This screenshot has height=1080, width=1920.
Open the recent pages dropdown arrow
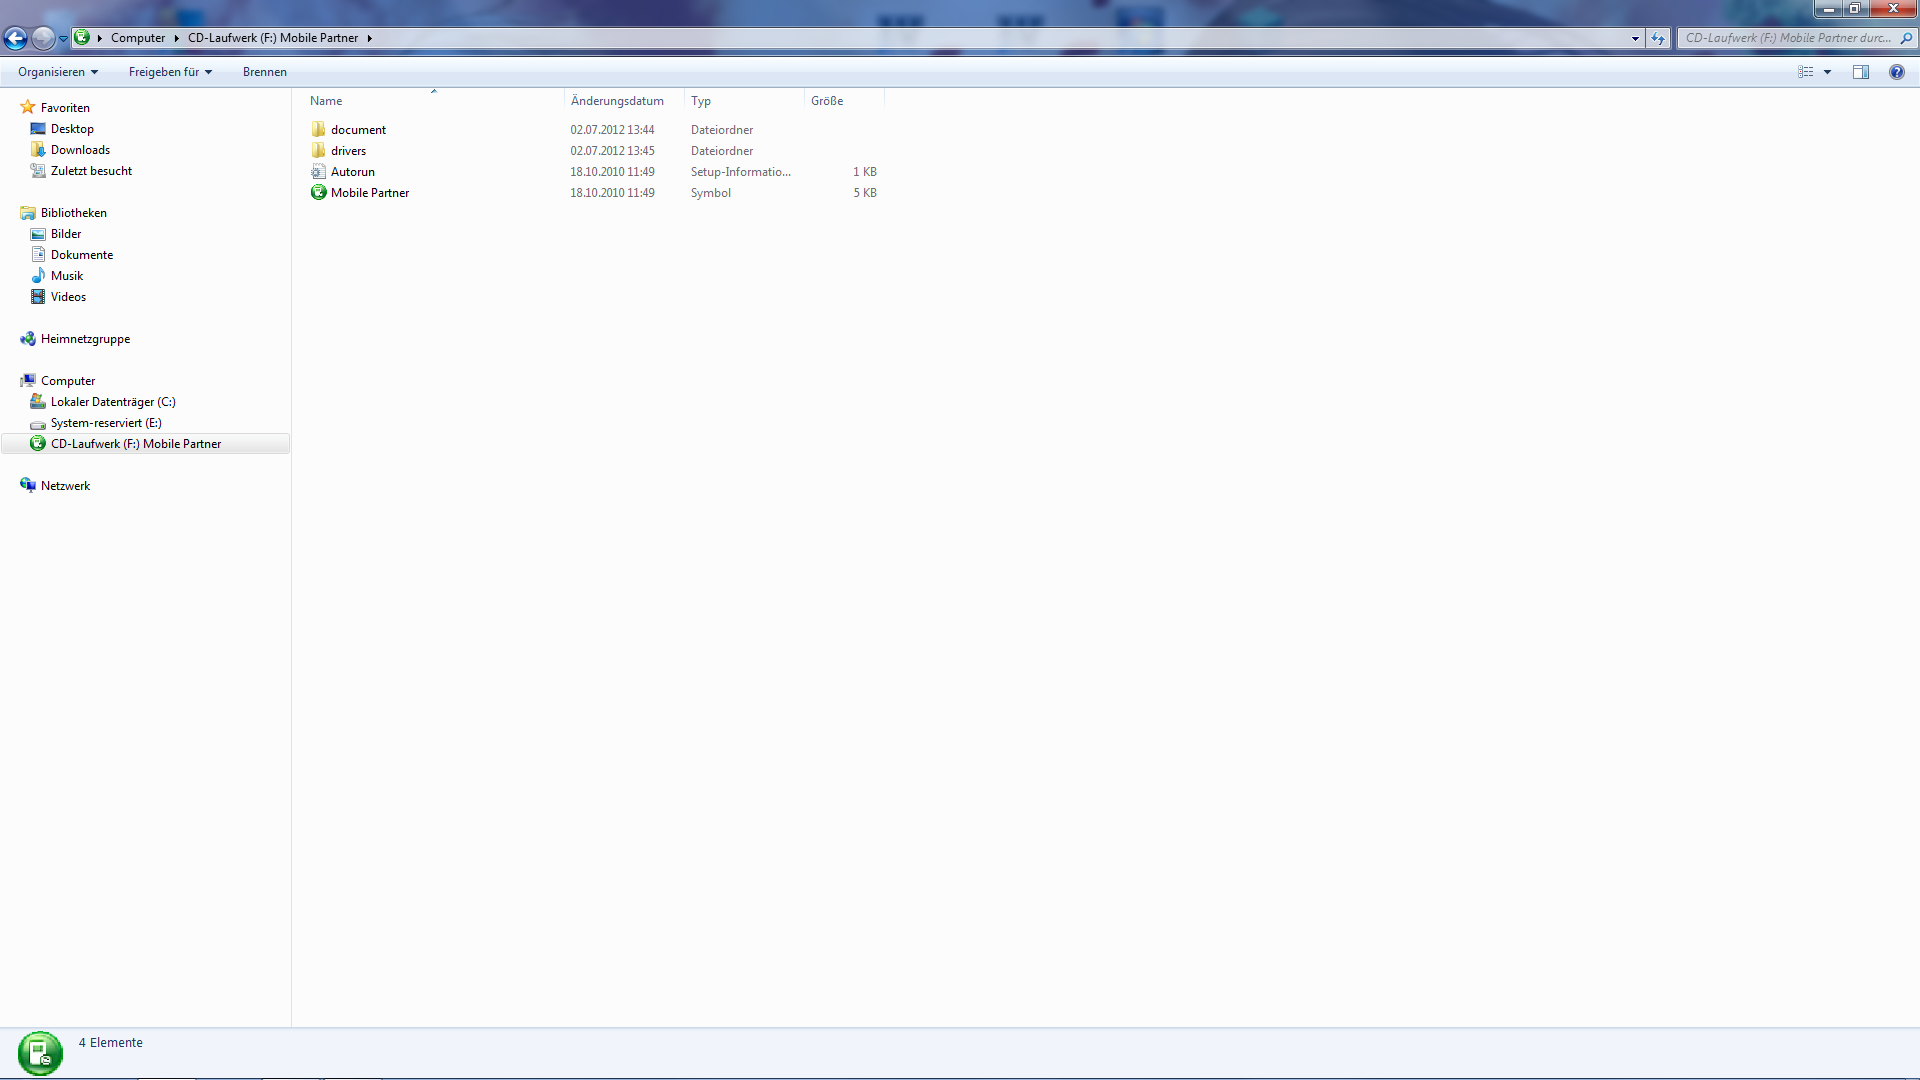[x=63, y=39]
